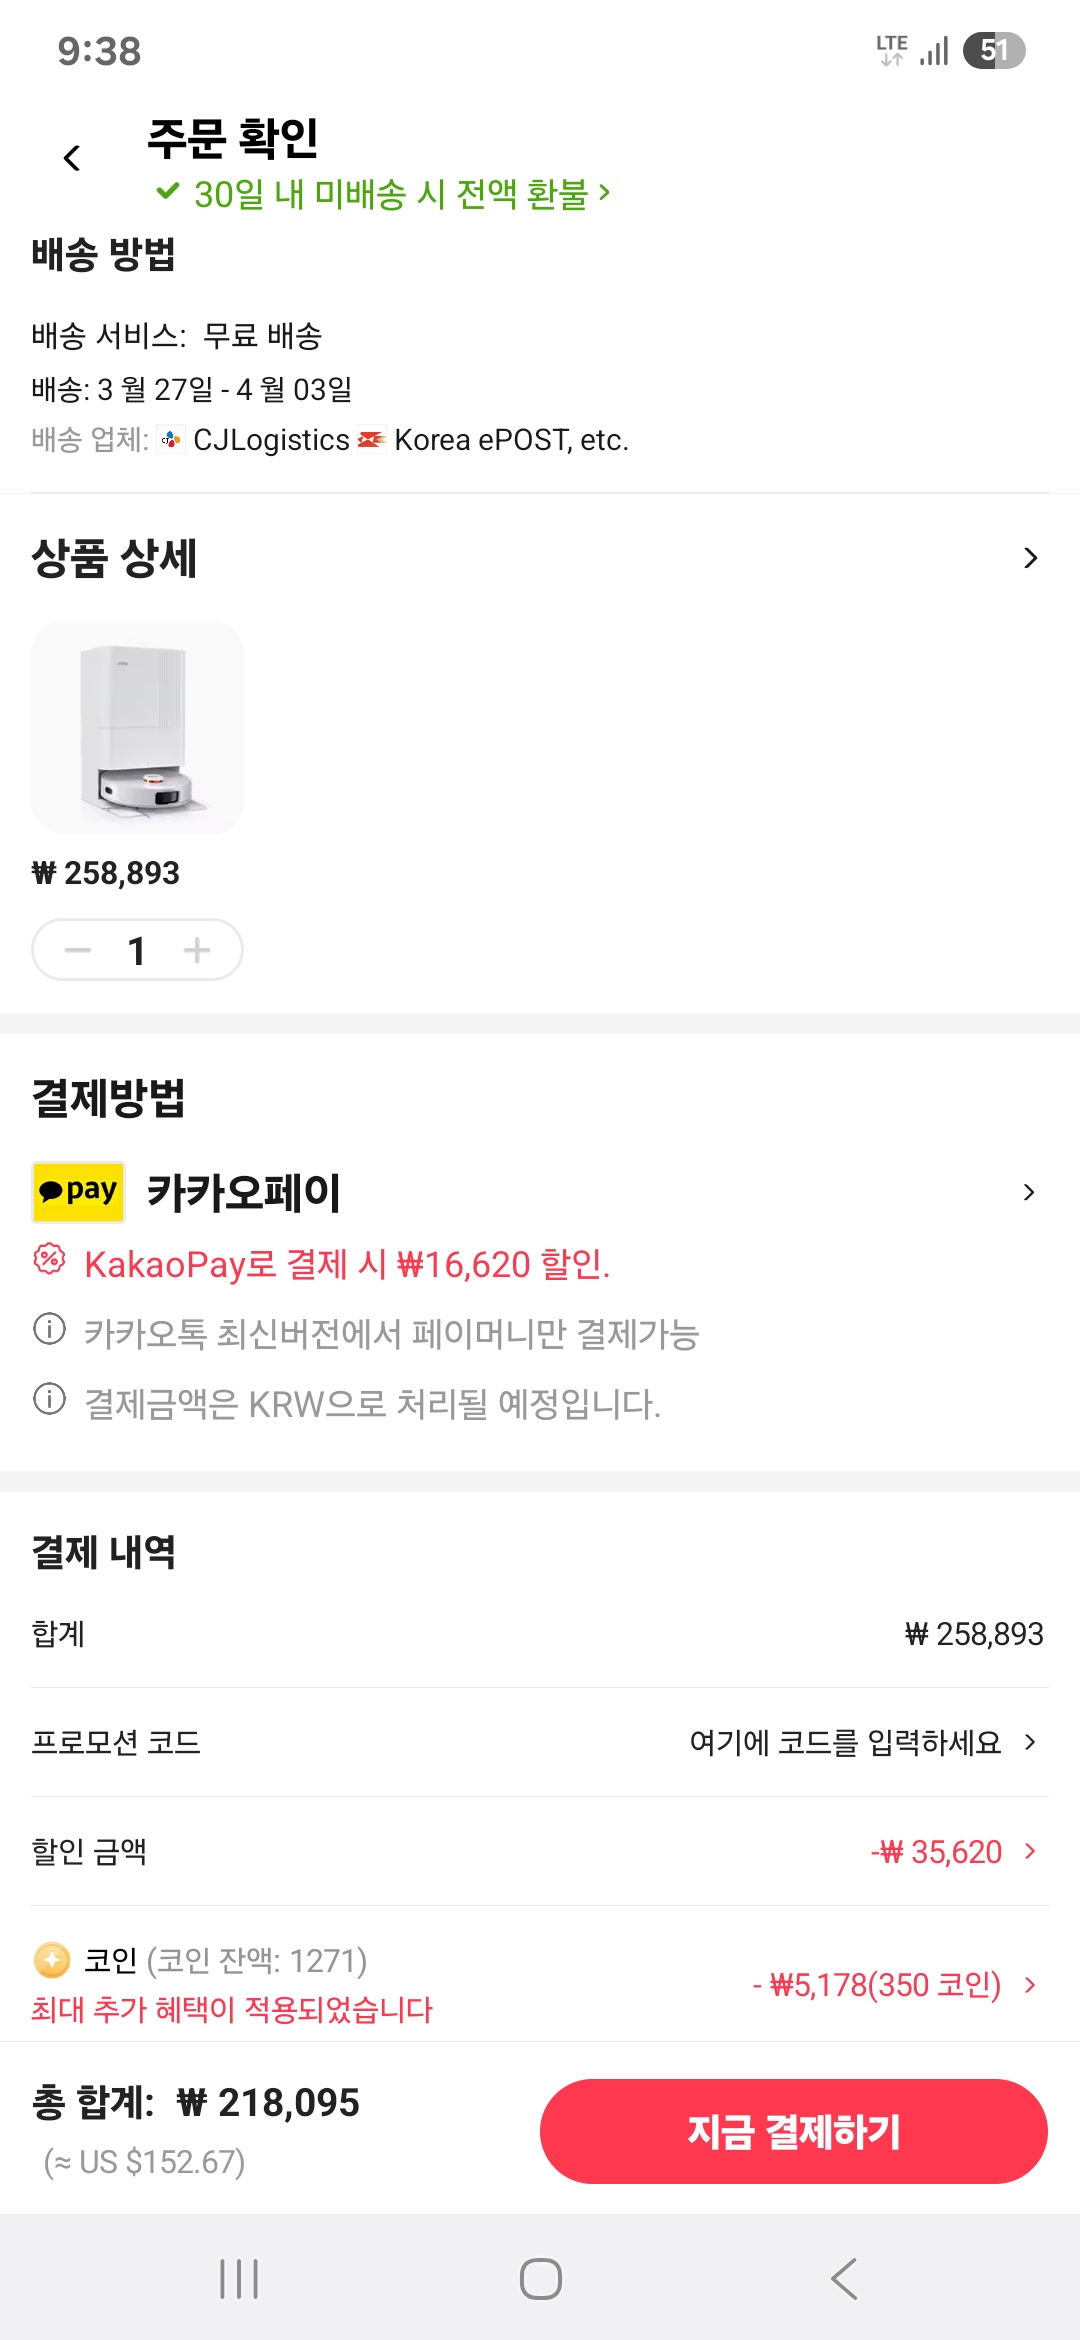Tap info icon beside 카카오톡 최신버전 notice
Screen dimensions: 1080x2340
tap(49, 1330)
